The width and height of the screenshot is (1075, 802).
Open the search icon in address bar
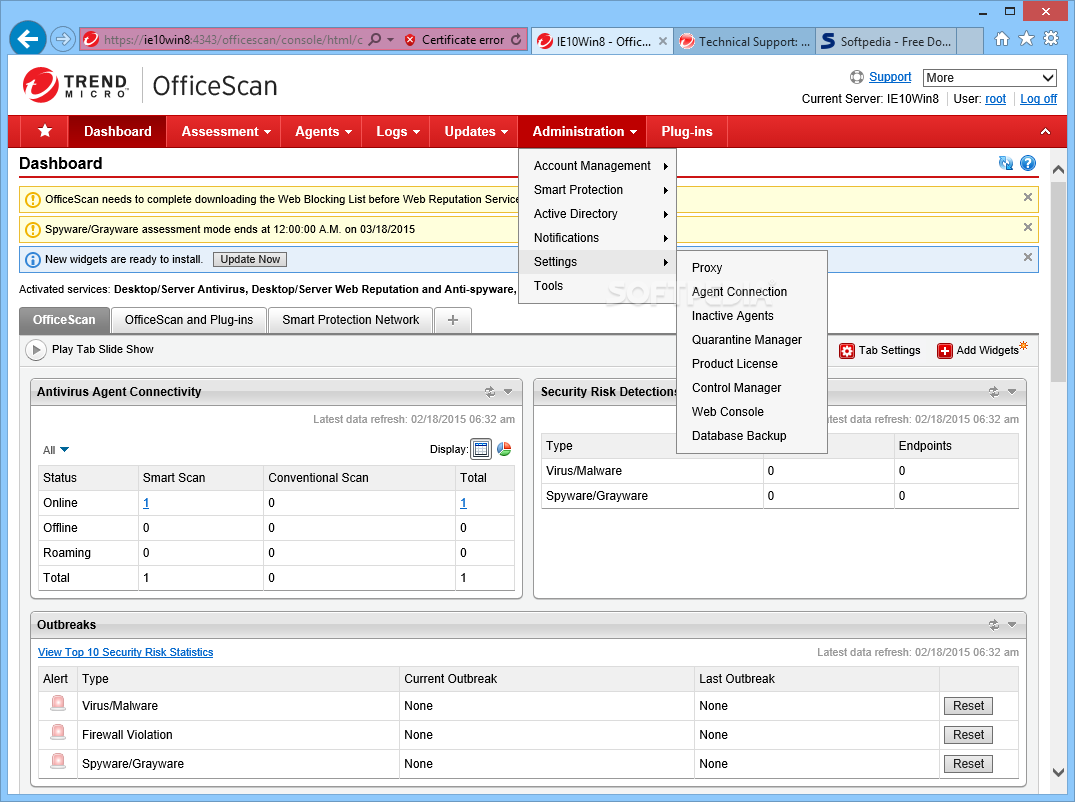click(375, 40)
